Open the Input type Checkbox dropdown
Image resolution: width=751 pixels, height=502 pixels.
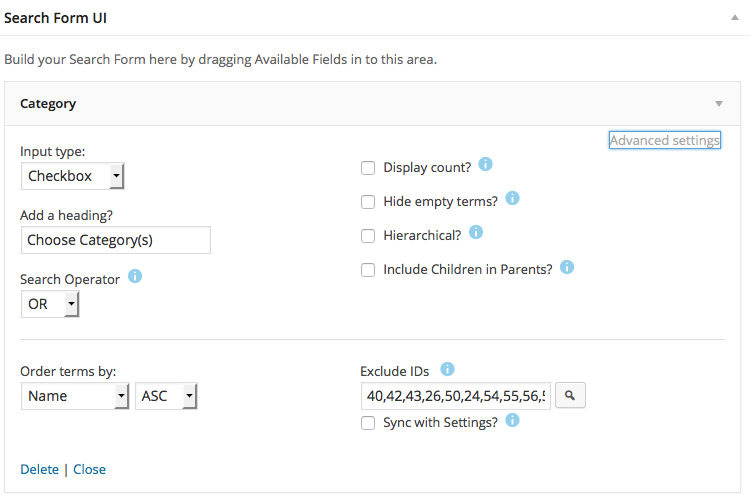click(x=73, y=177)
